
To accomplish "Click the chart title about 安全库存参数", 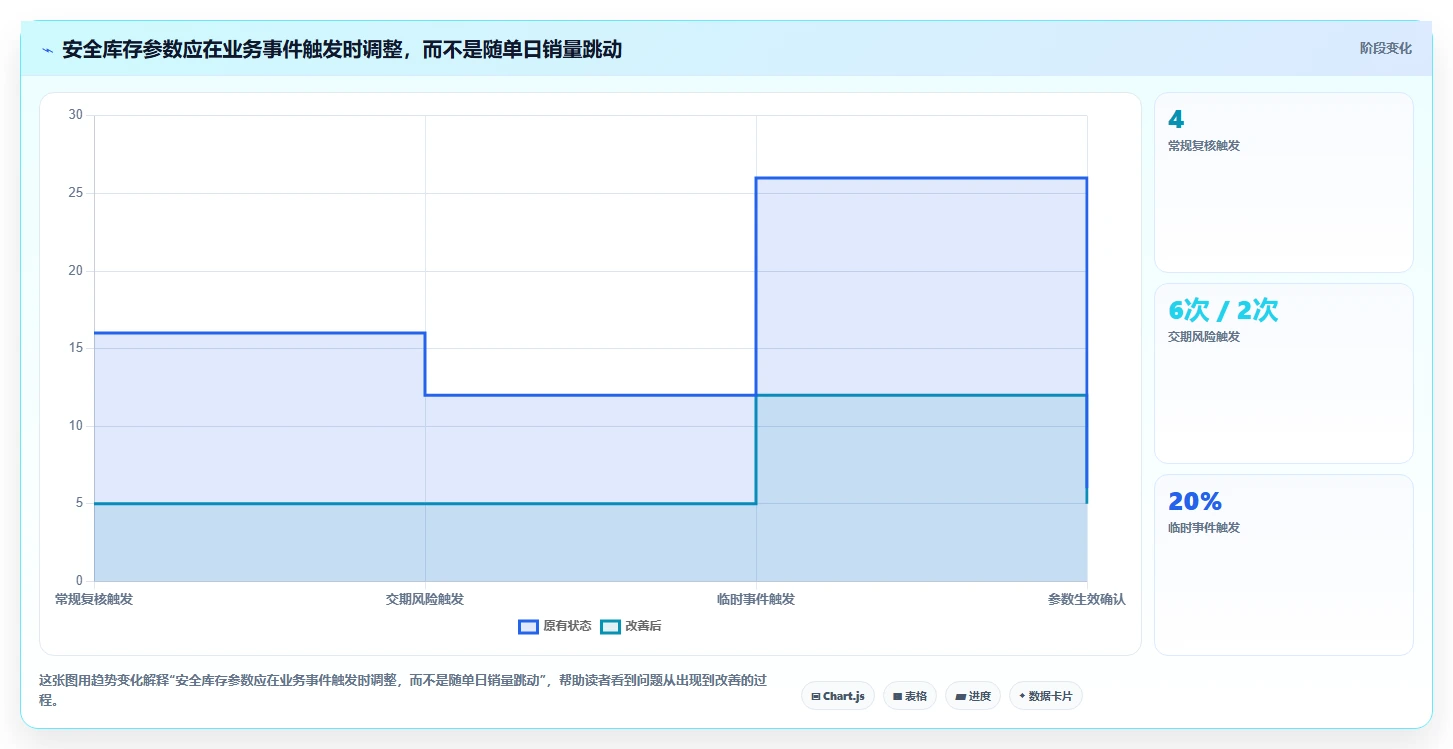I will [342, 49].
